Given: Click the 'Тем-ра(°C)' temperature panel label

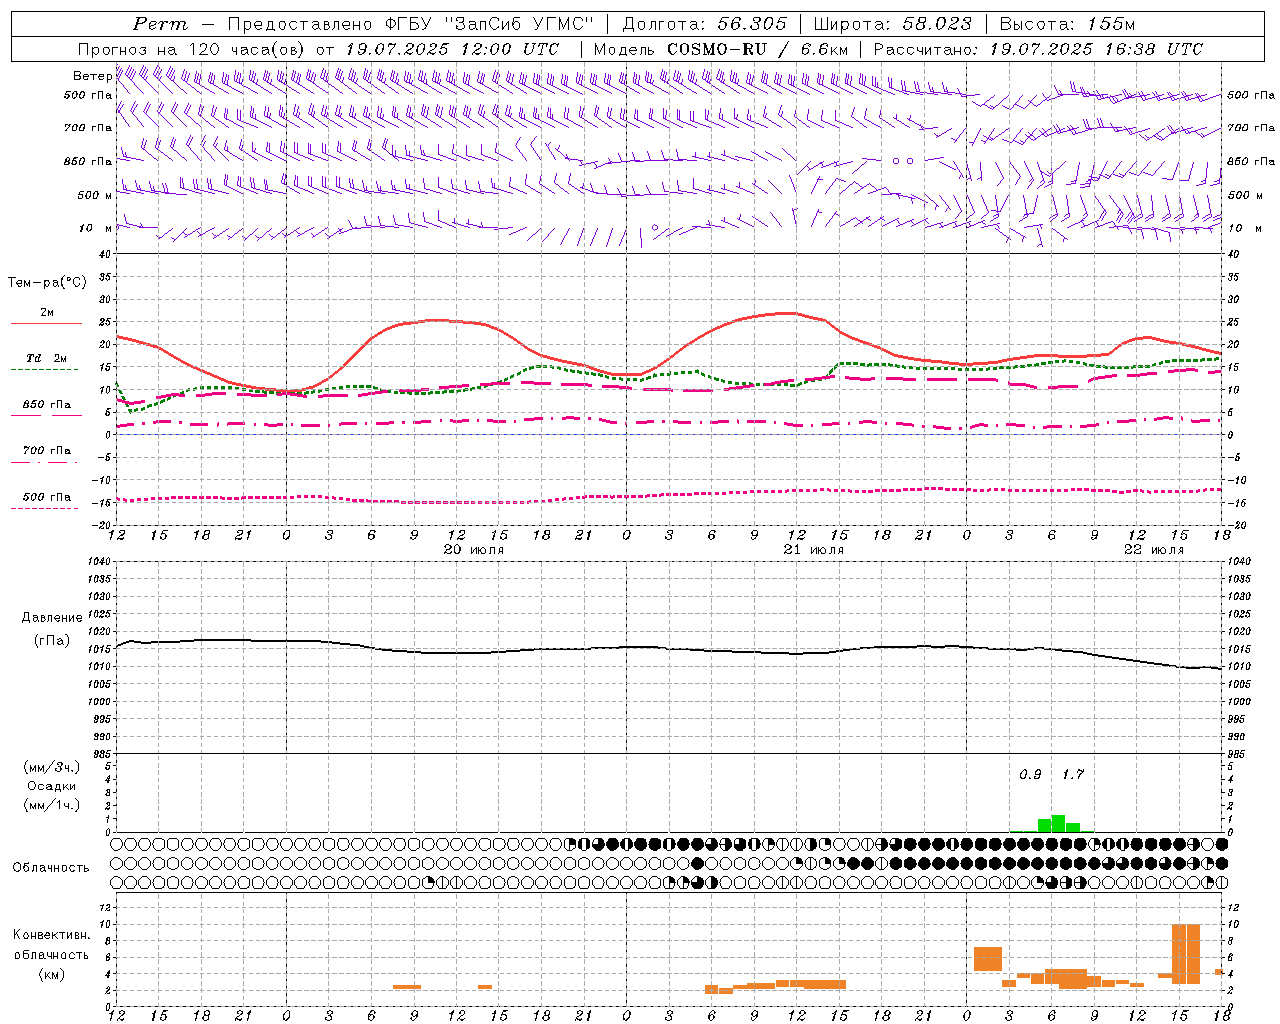Looking at the screenshot, I should (x=47, y=283).
